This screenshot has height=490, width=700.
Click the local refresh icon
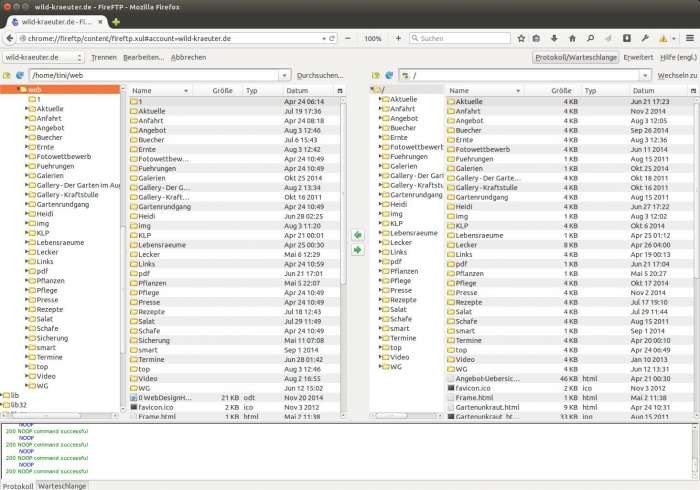click(x=19, y=75)
